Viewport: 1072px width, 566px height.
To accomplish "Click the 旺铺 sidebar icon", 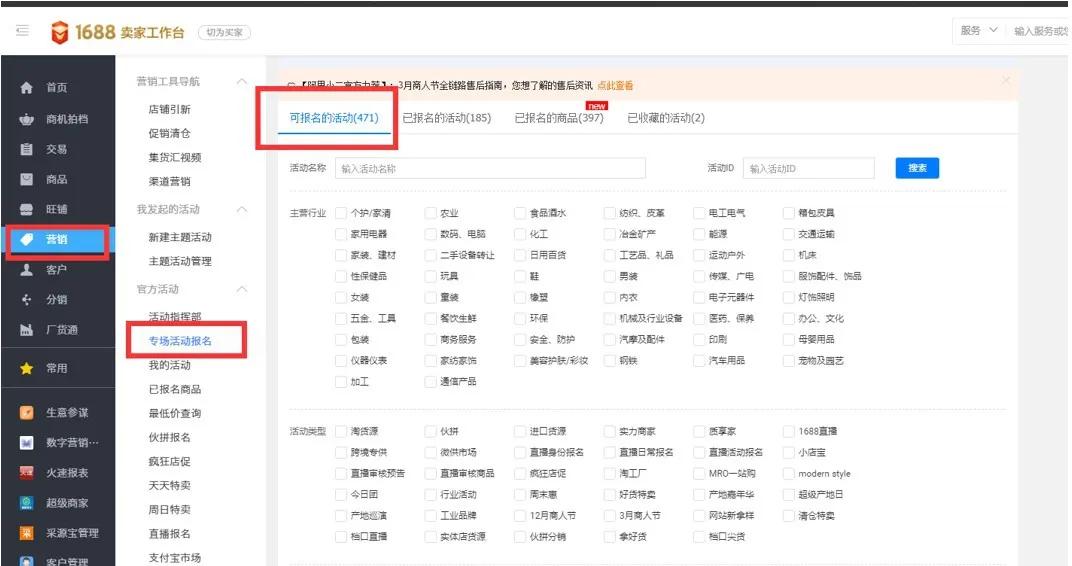I will tap(27, 209).
